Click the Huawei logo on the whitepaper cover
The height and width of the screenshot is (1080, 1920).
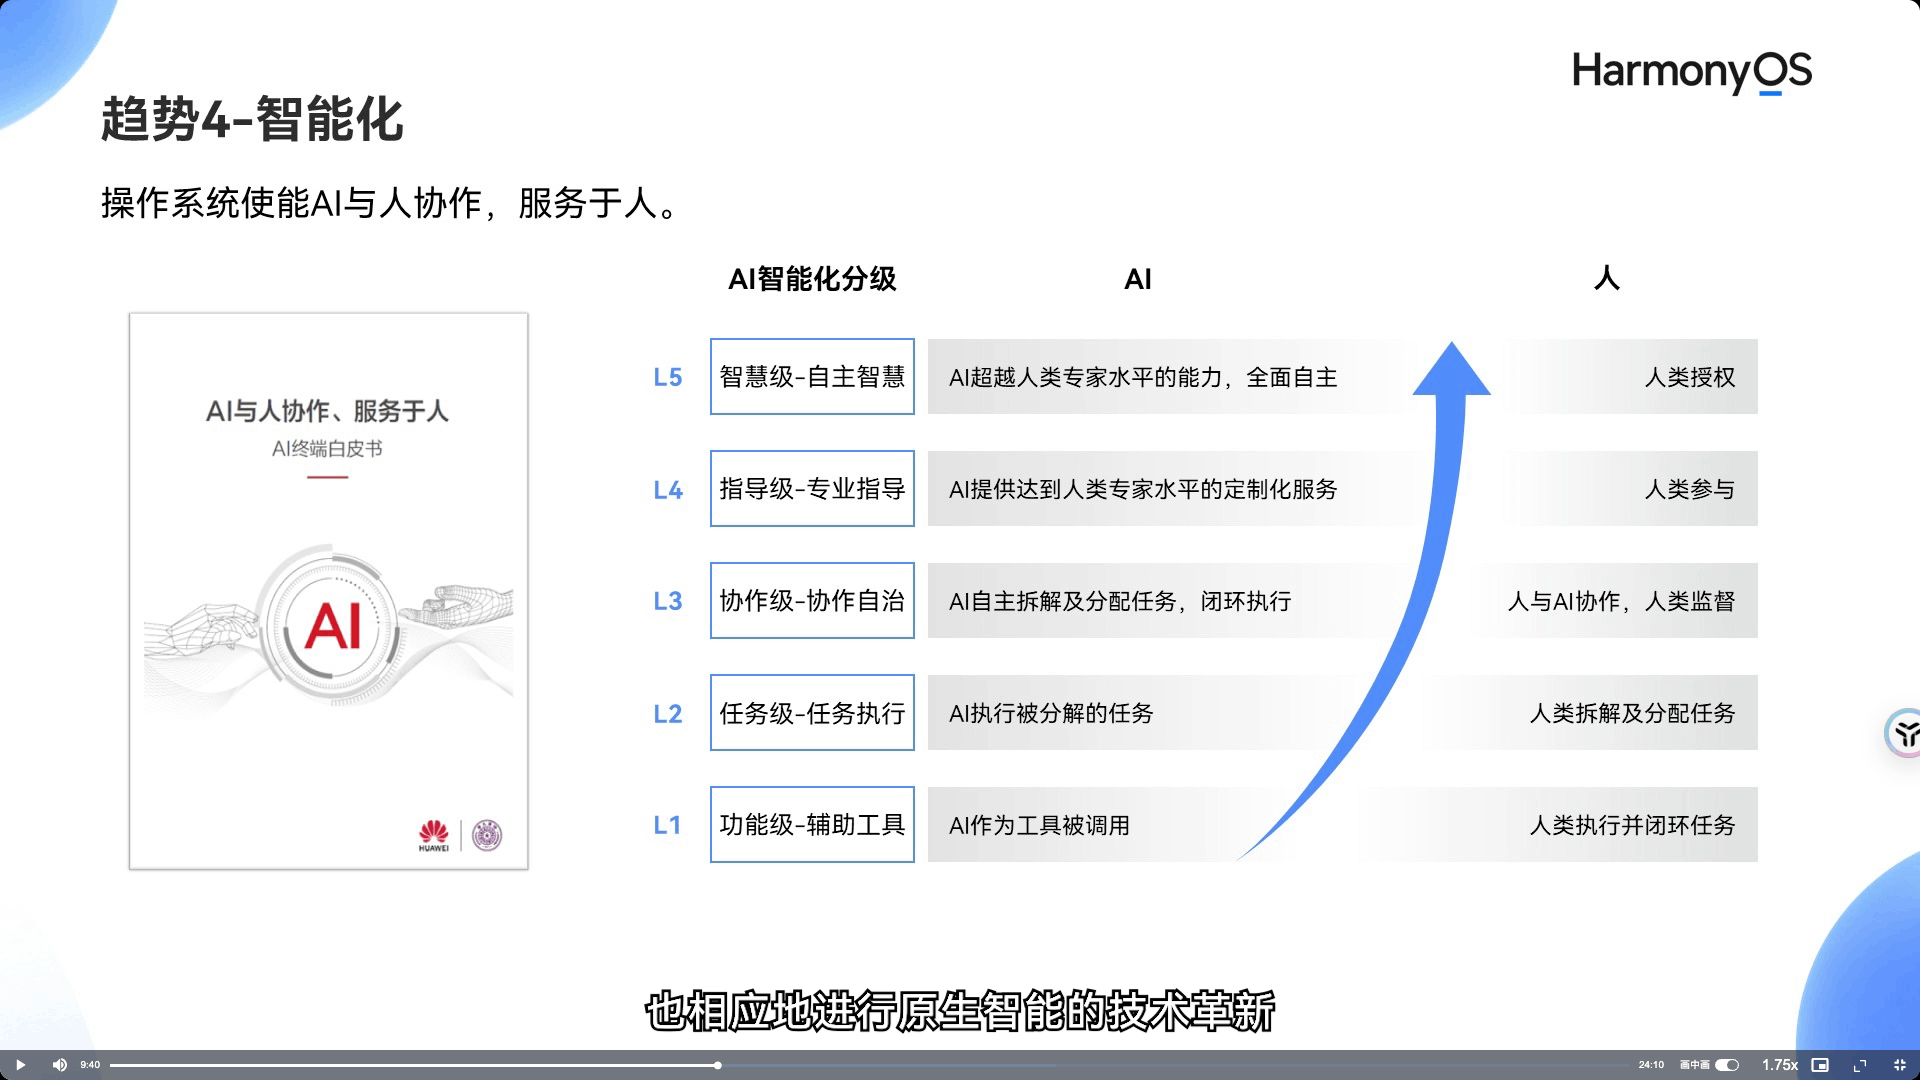coord(433,835)
